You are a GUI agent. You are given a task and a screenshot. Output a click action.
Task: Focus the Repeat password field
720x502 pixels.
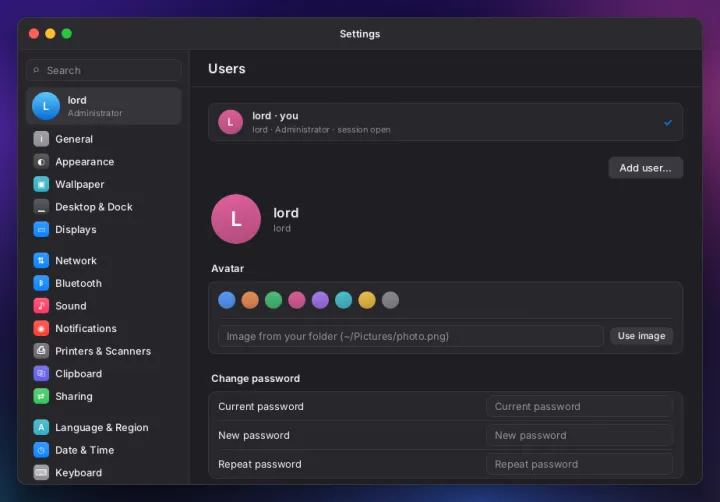coord(579,464)
